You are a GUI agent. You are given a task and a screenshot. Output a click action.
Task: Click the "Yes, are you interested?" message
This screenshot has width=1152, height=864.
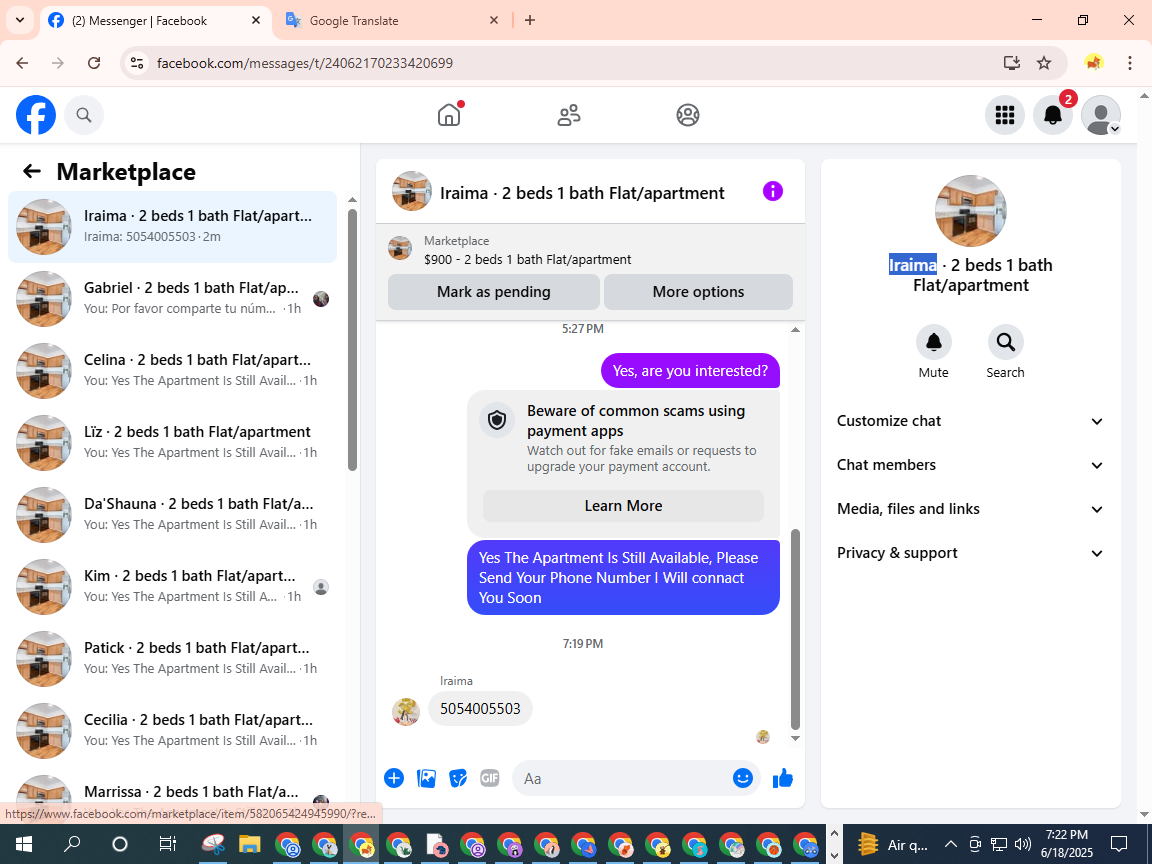690,370
